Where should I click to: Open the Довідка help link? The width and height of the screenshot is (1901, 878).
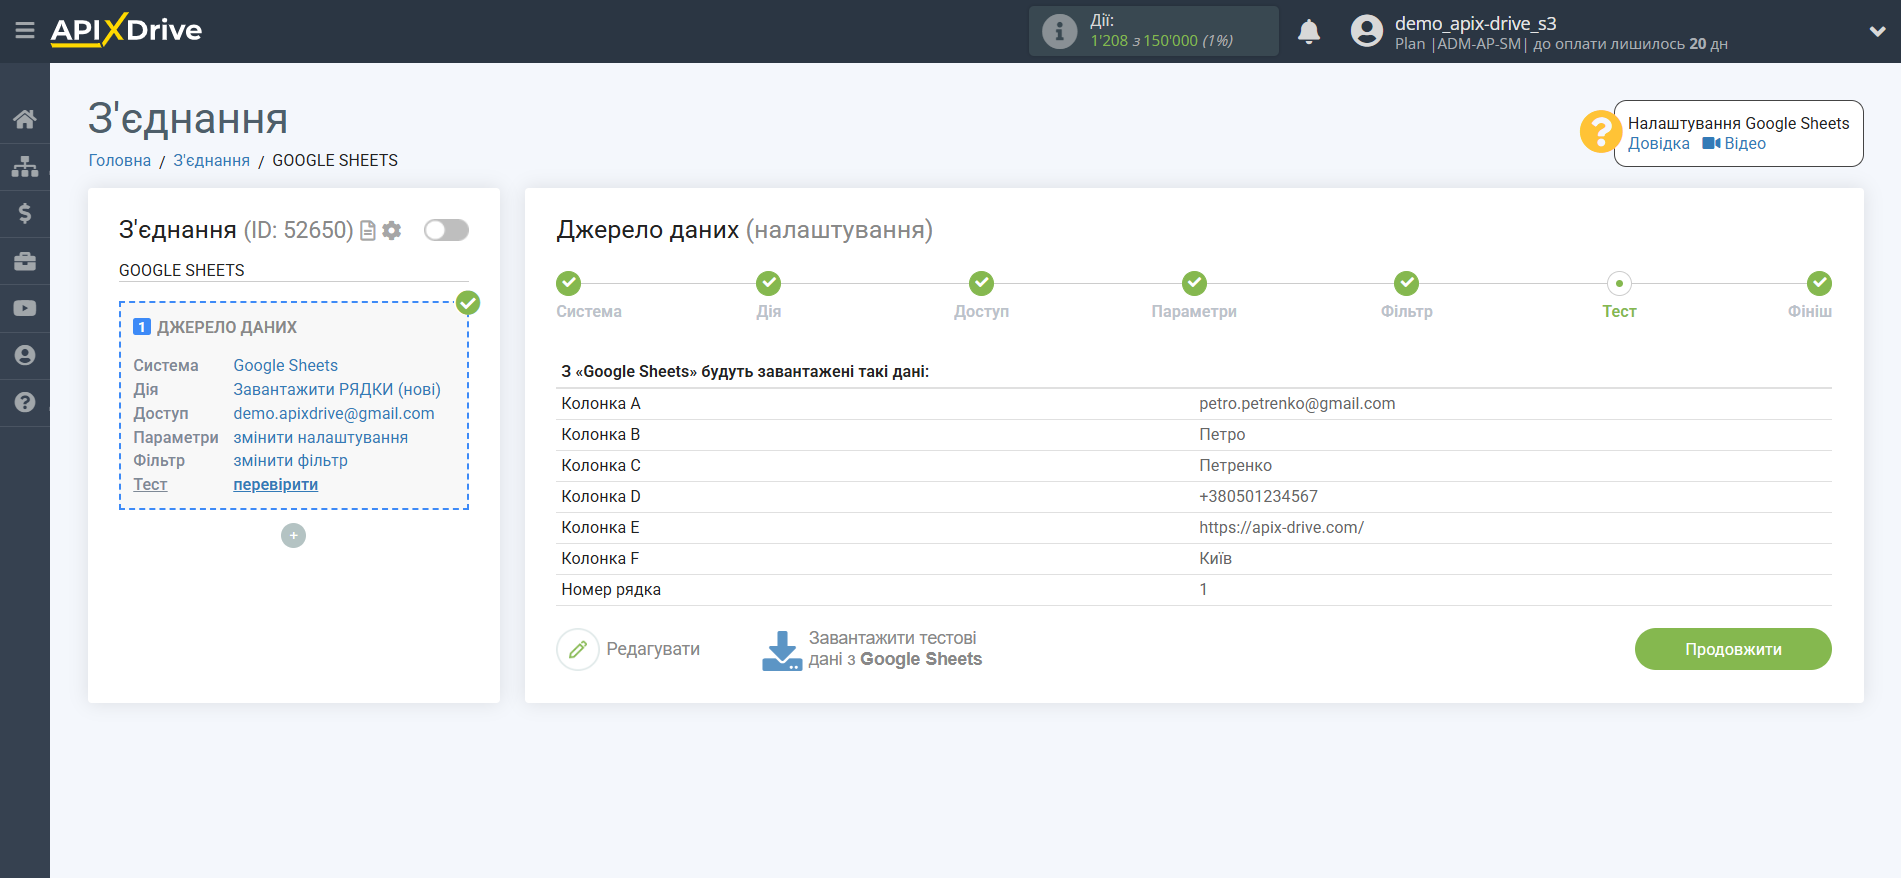click(x=1658, y=144)
